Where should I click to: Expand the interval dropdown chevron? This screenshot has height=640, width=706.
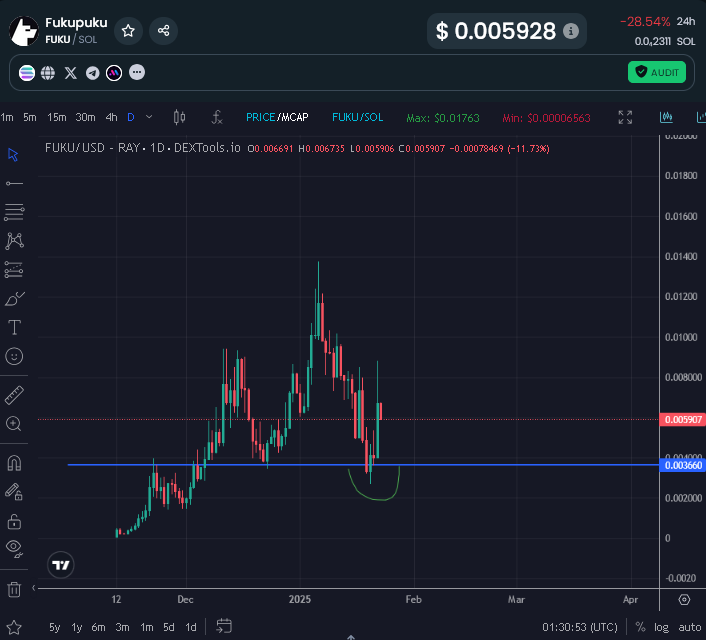coord(149,117)
